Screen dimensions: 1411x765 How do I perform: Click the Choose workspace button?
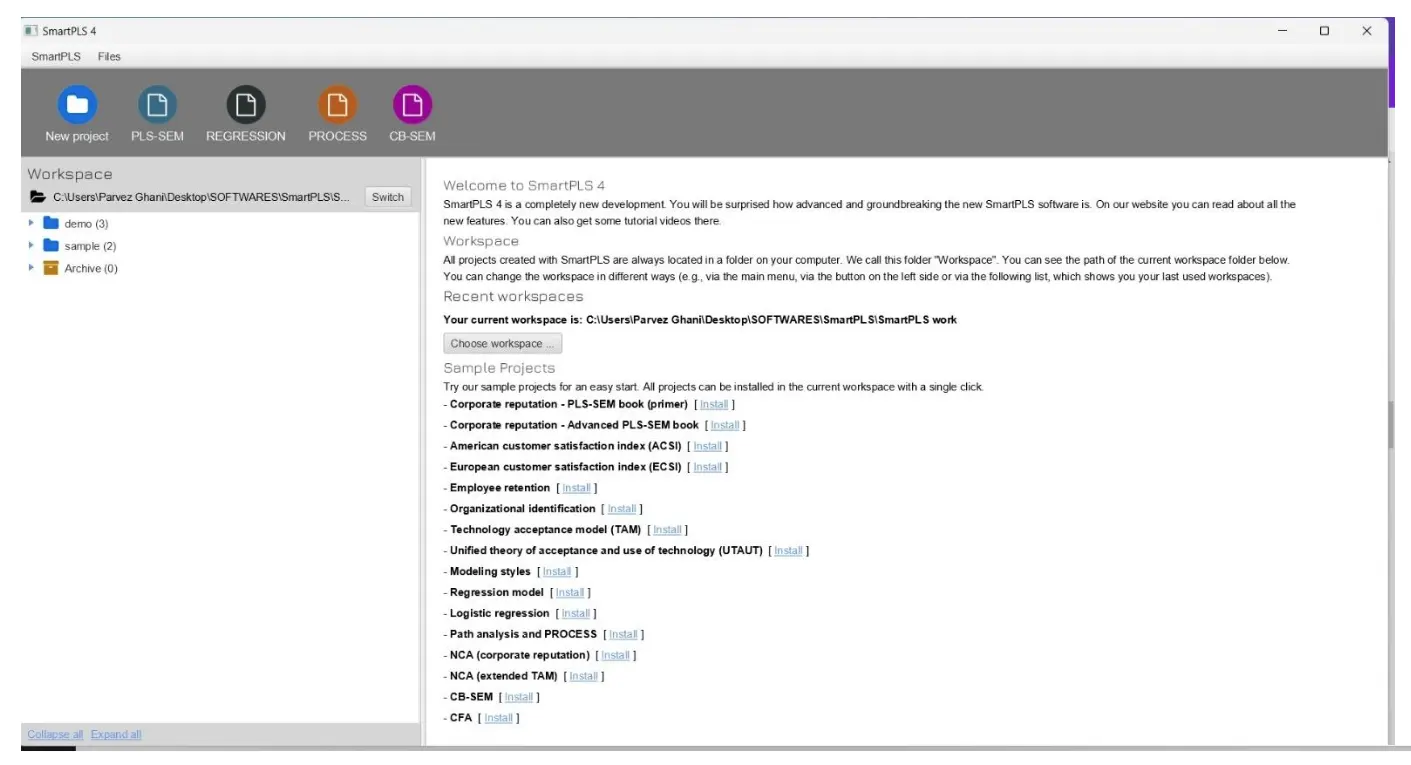[502, 344]
